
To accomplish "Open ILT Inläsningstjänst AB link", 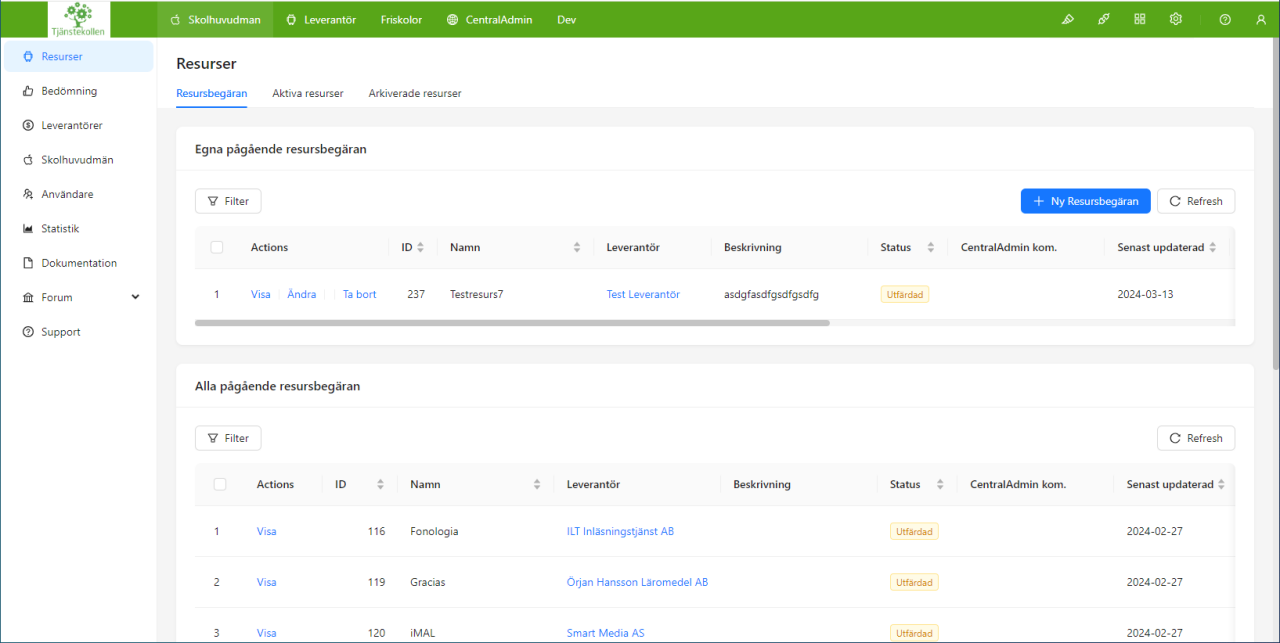I will click(x=620, y=531).
